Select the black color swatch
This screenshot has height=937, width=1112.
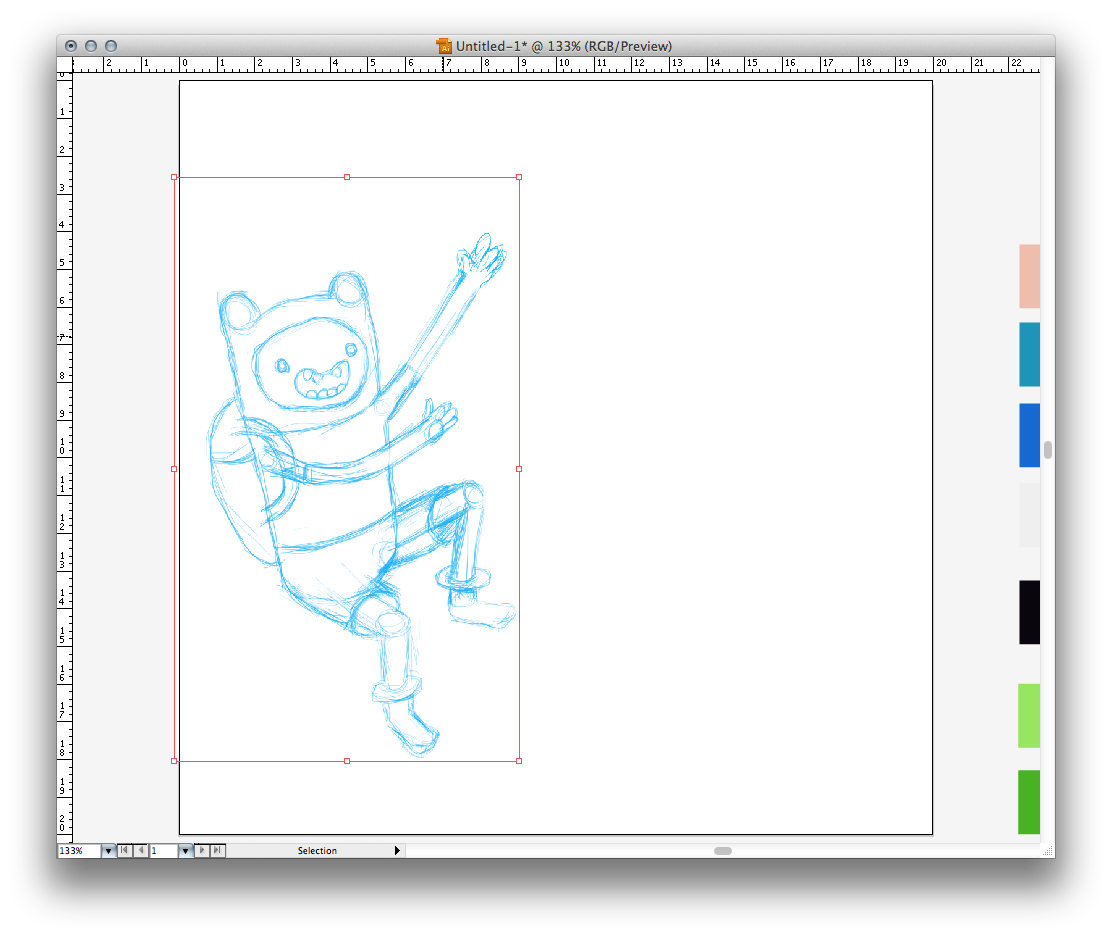point(1029,612)
